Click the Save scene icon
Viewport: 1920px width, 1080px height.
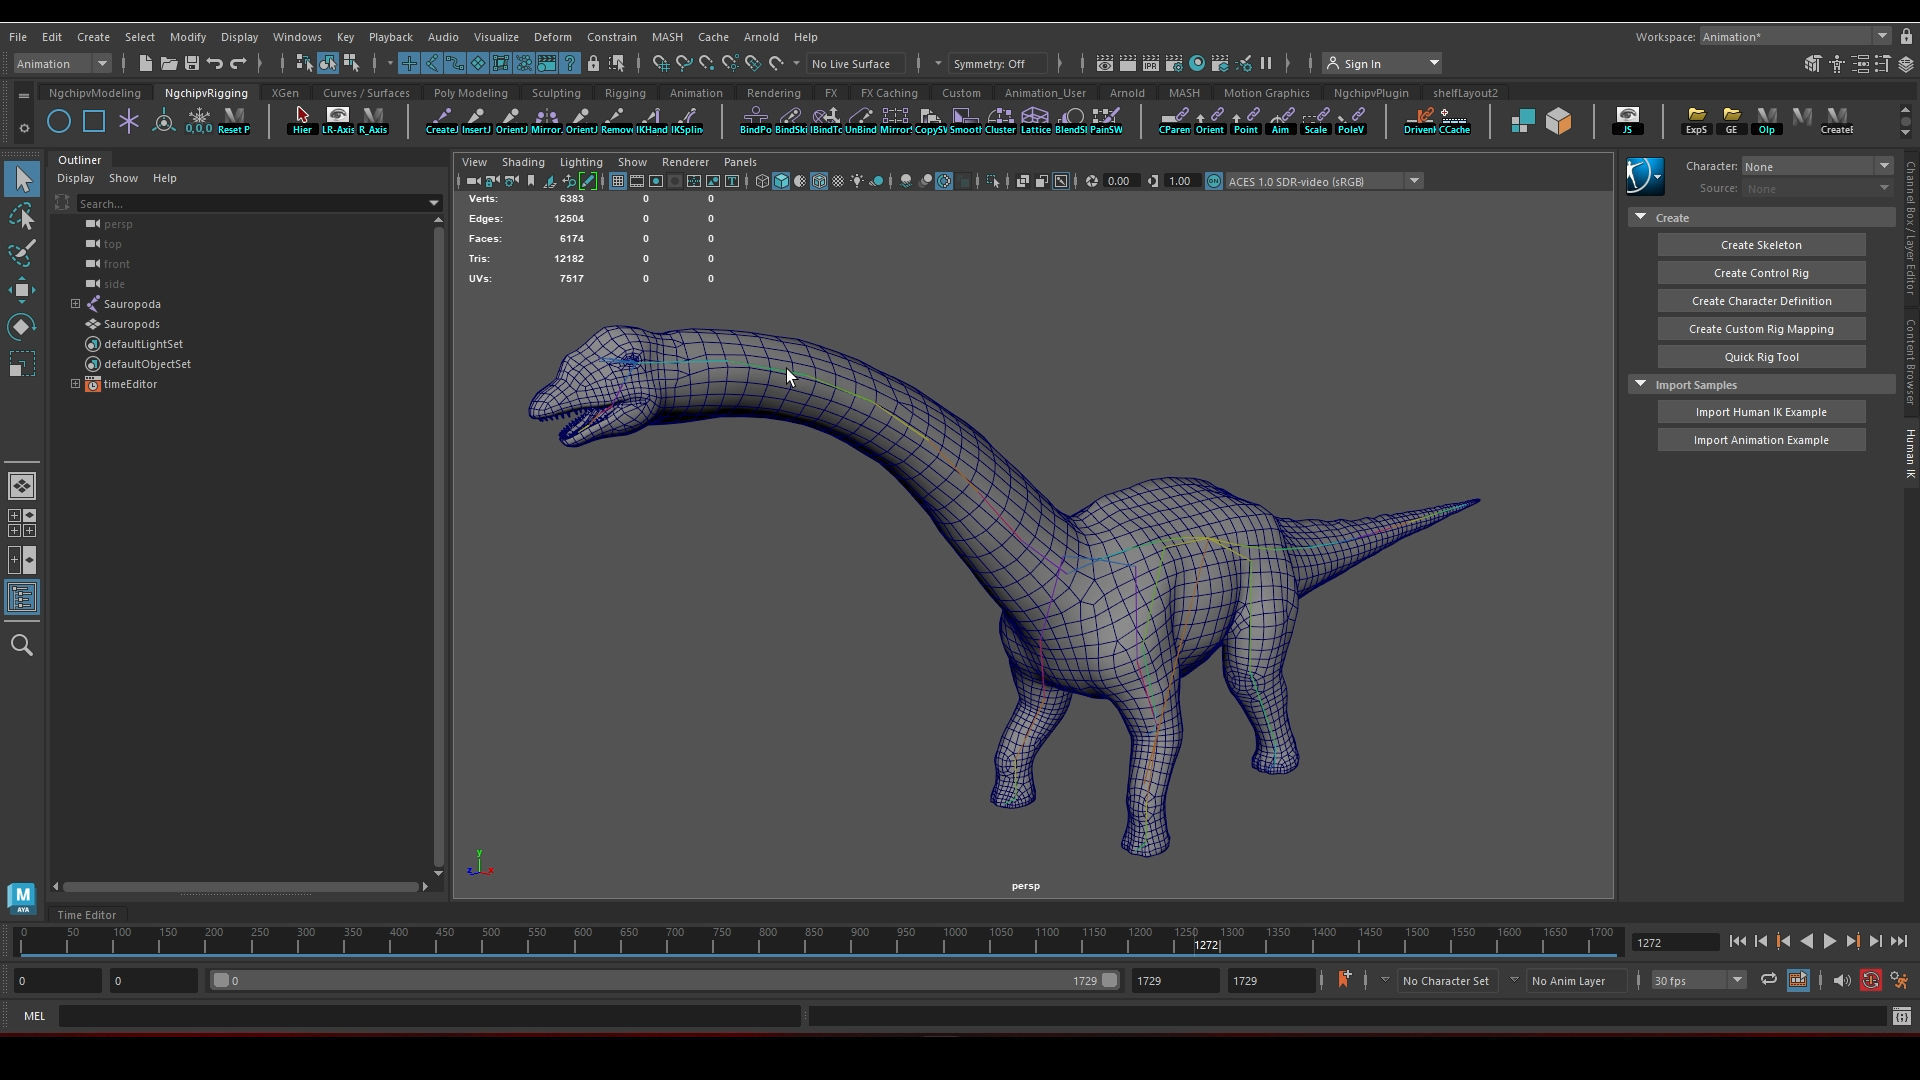pyautogui.click(x=192, y=64)
